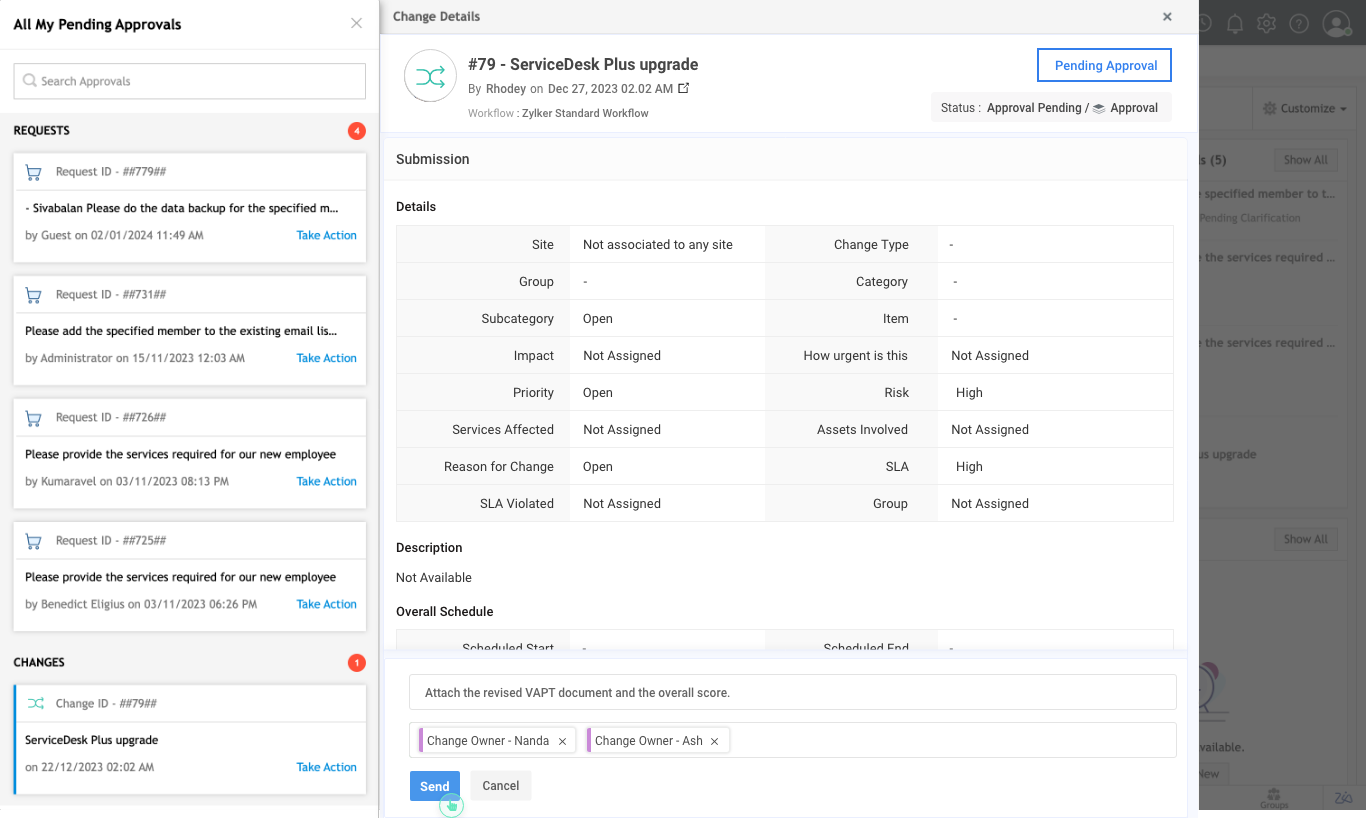Open the settings gear icon in header
Viewport: 1366px width, 818px height.
coord(1267,23)
